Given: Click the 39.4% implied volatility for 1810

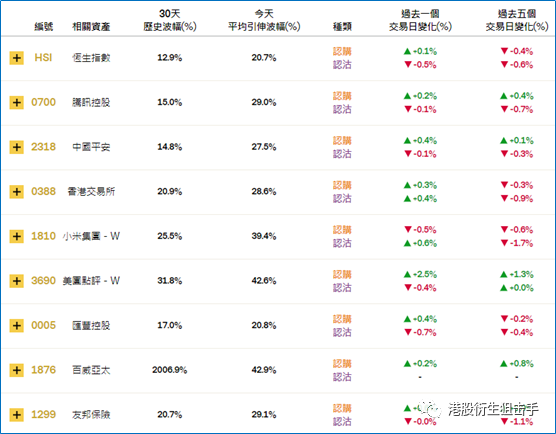Looking at the screenshot, I should coord(264,236).
